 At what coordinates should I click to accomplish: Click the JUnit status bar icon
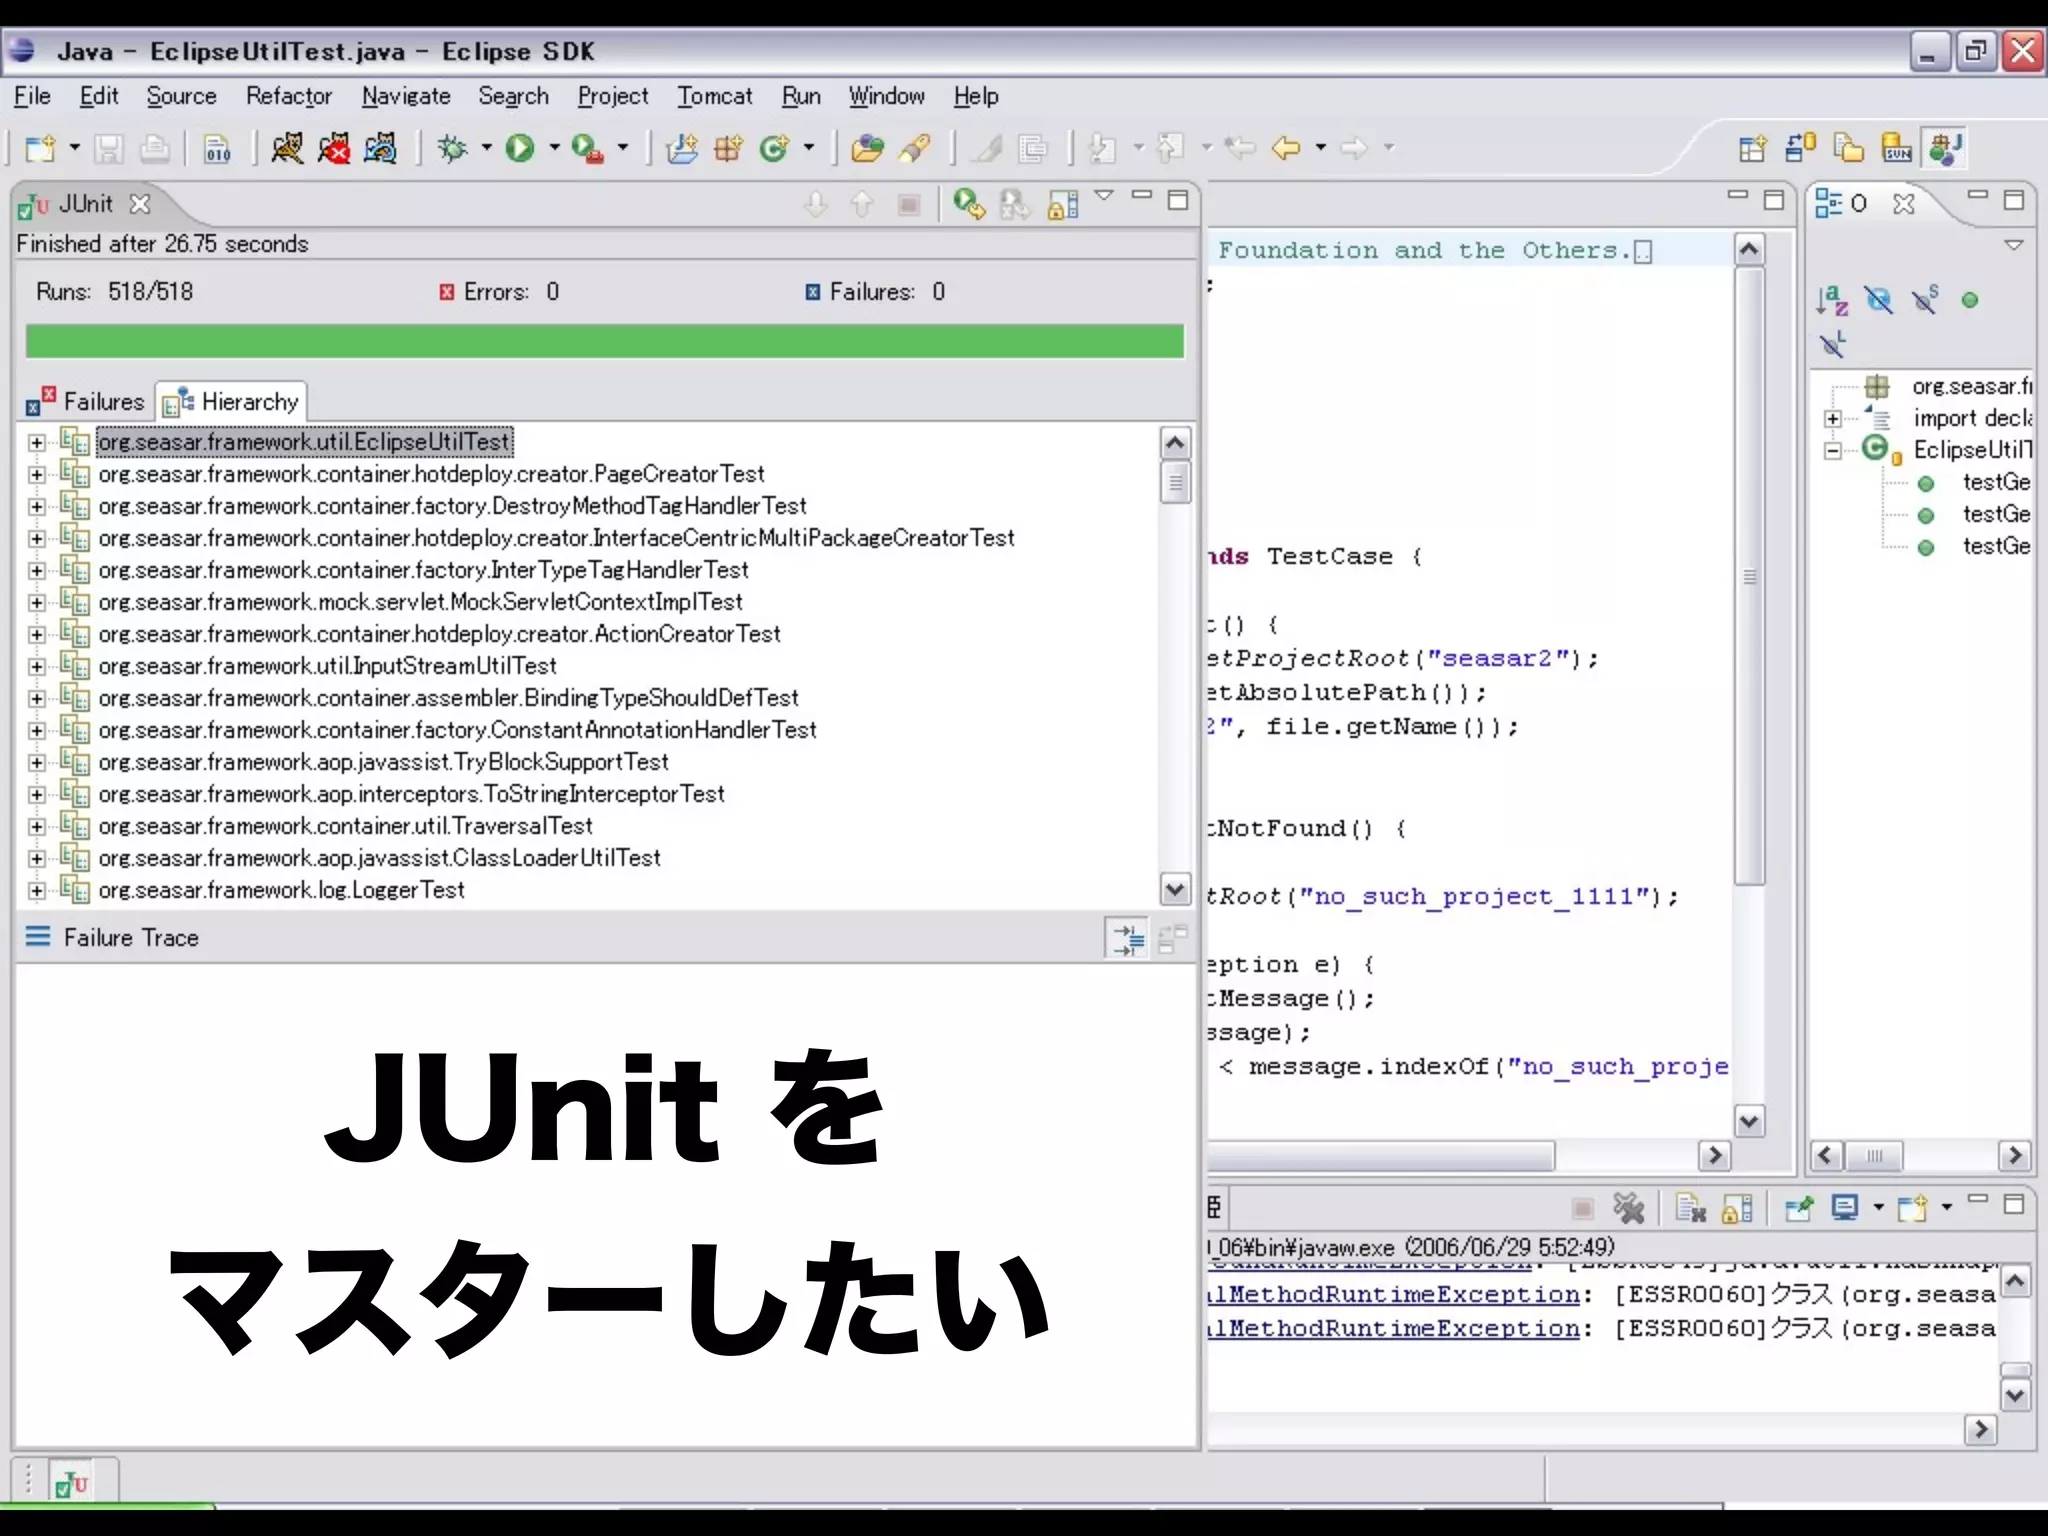click(x=72, y=1483)
